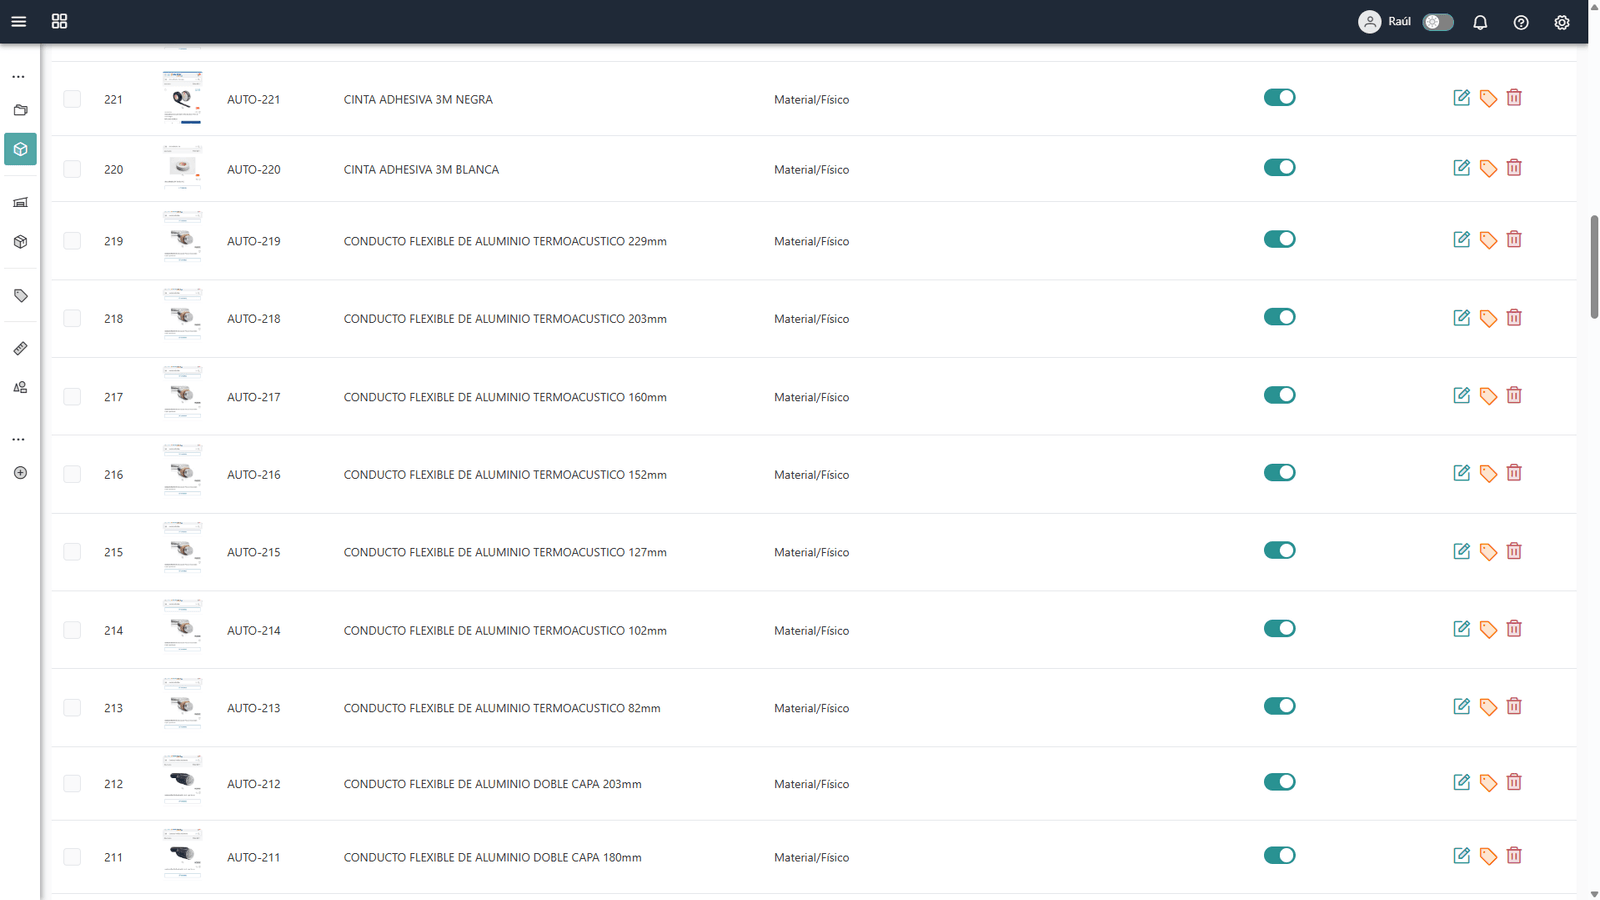Open thumbnail image of AUTO-212

click(x=182, y=780)
